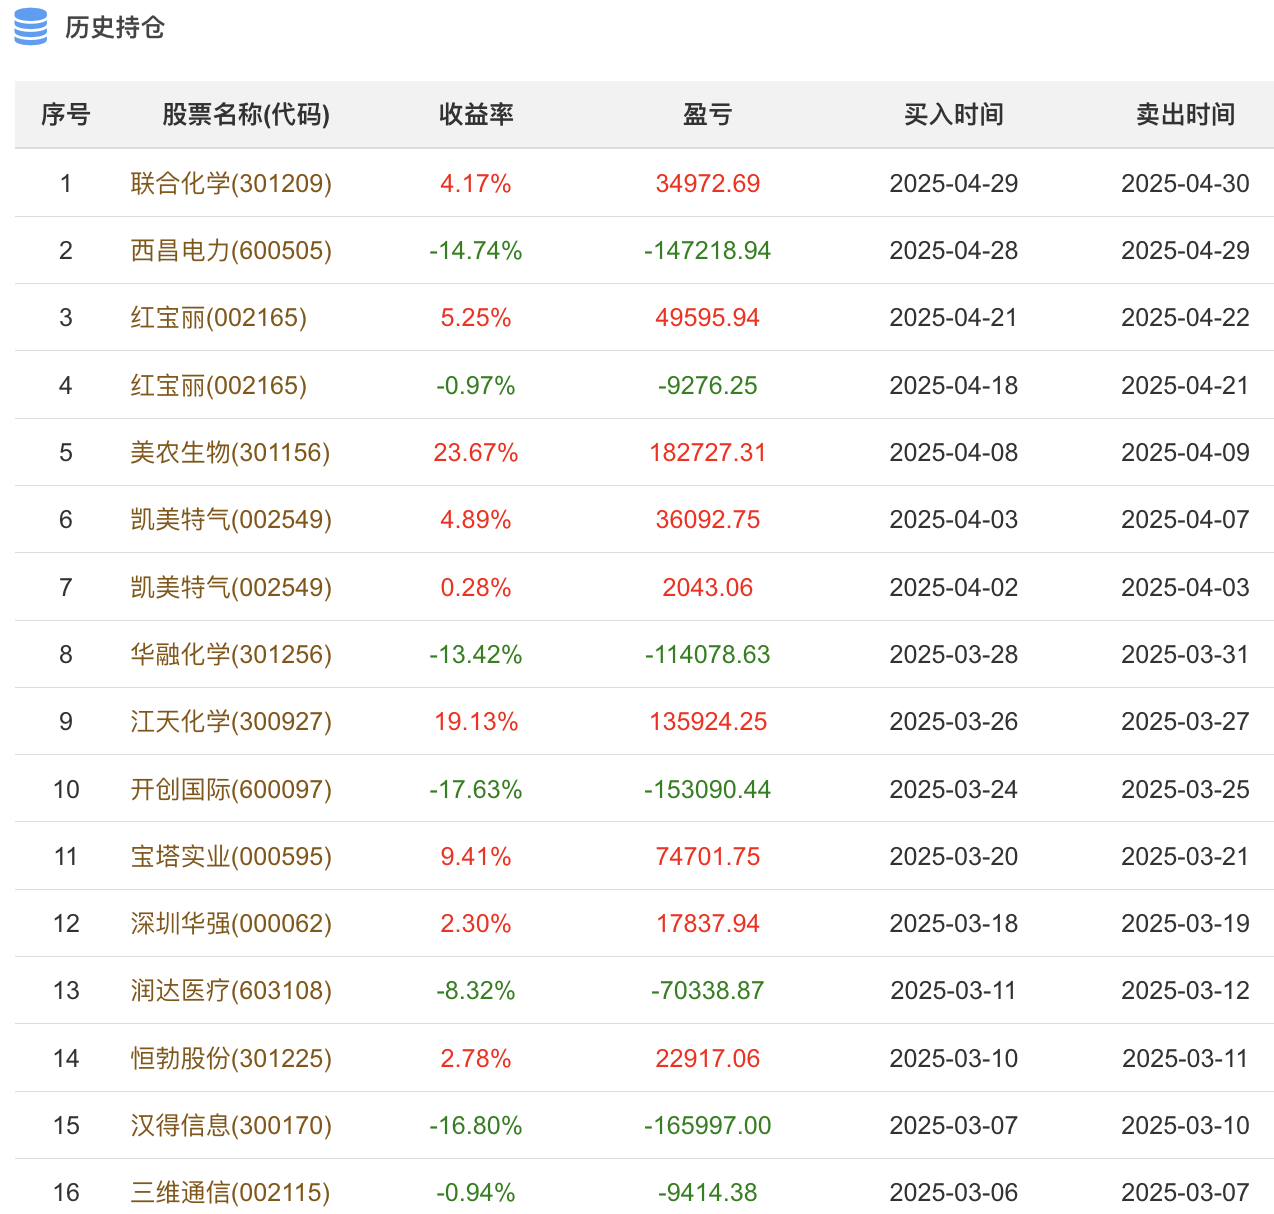Select the -17.63% return value

point(476,790)
